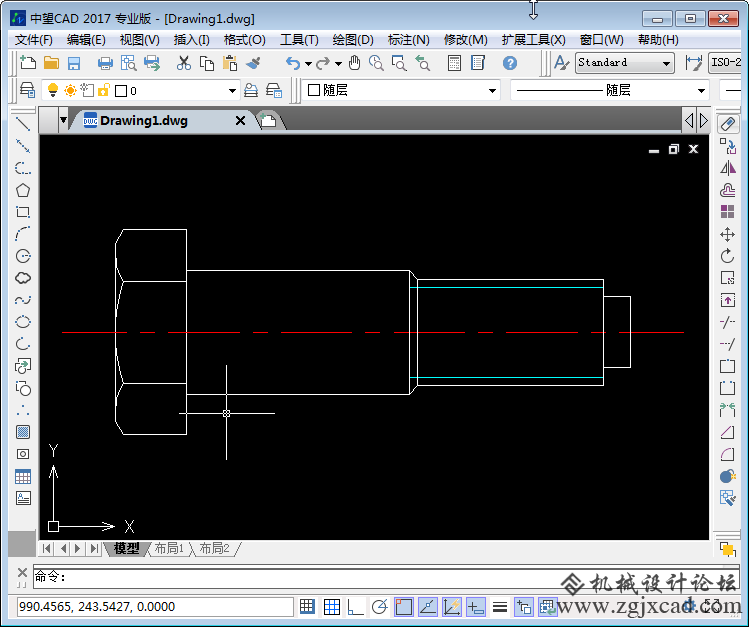The image size is (749, 627).
Task: Click the Save icon
Action: pyautogui.click(x=74, y=63)
